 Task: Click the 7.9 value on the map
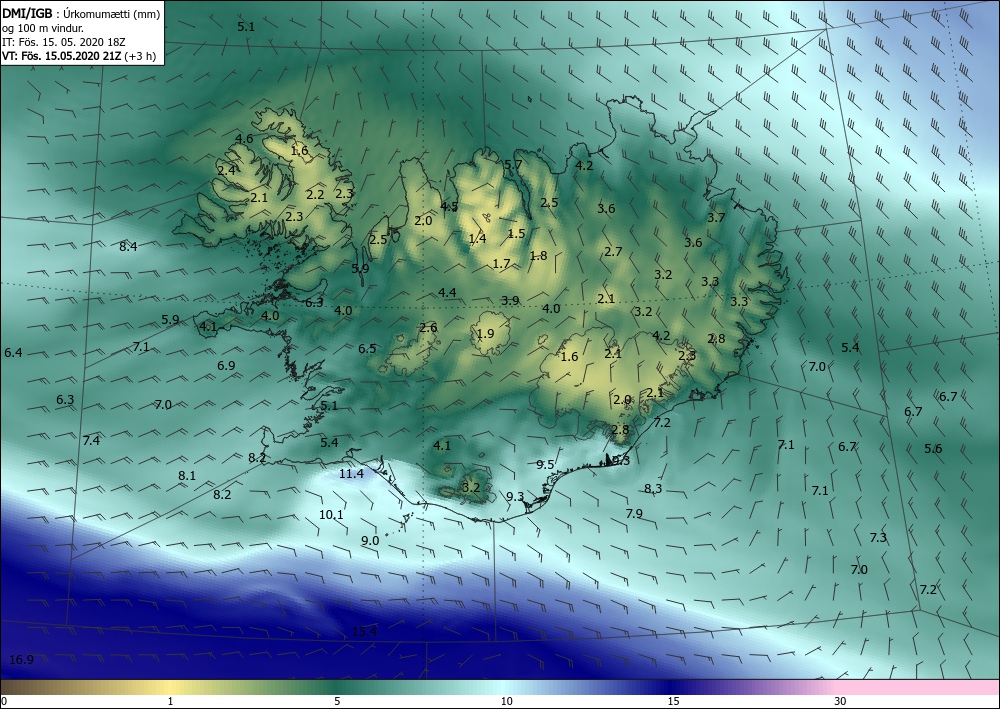634,513
